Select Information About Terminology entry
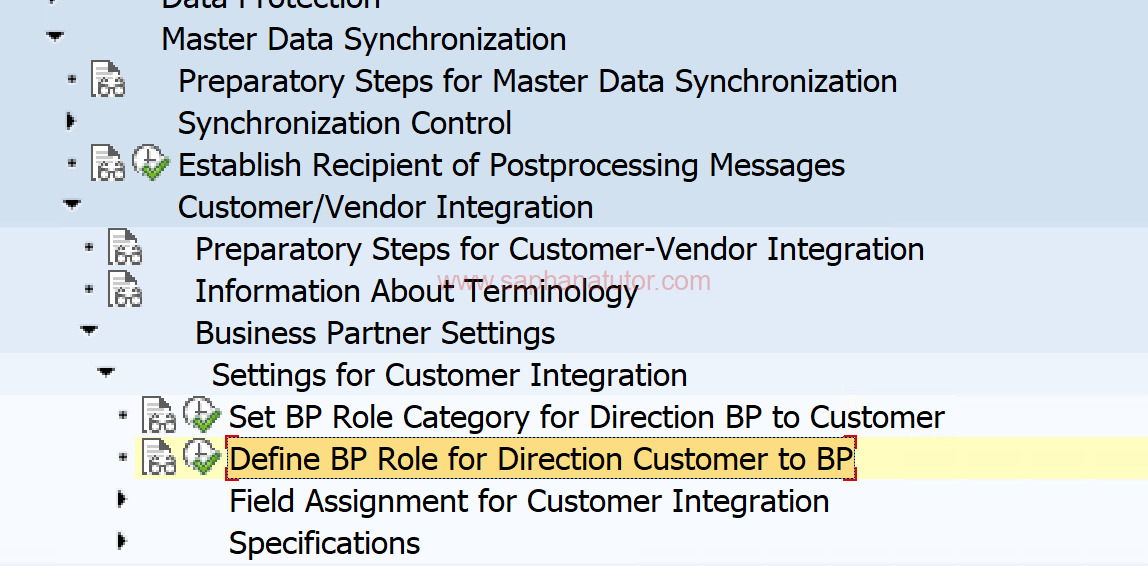 [417, 291]
